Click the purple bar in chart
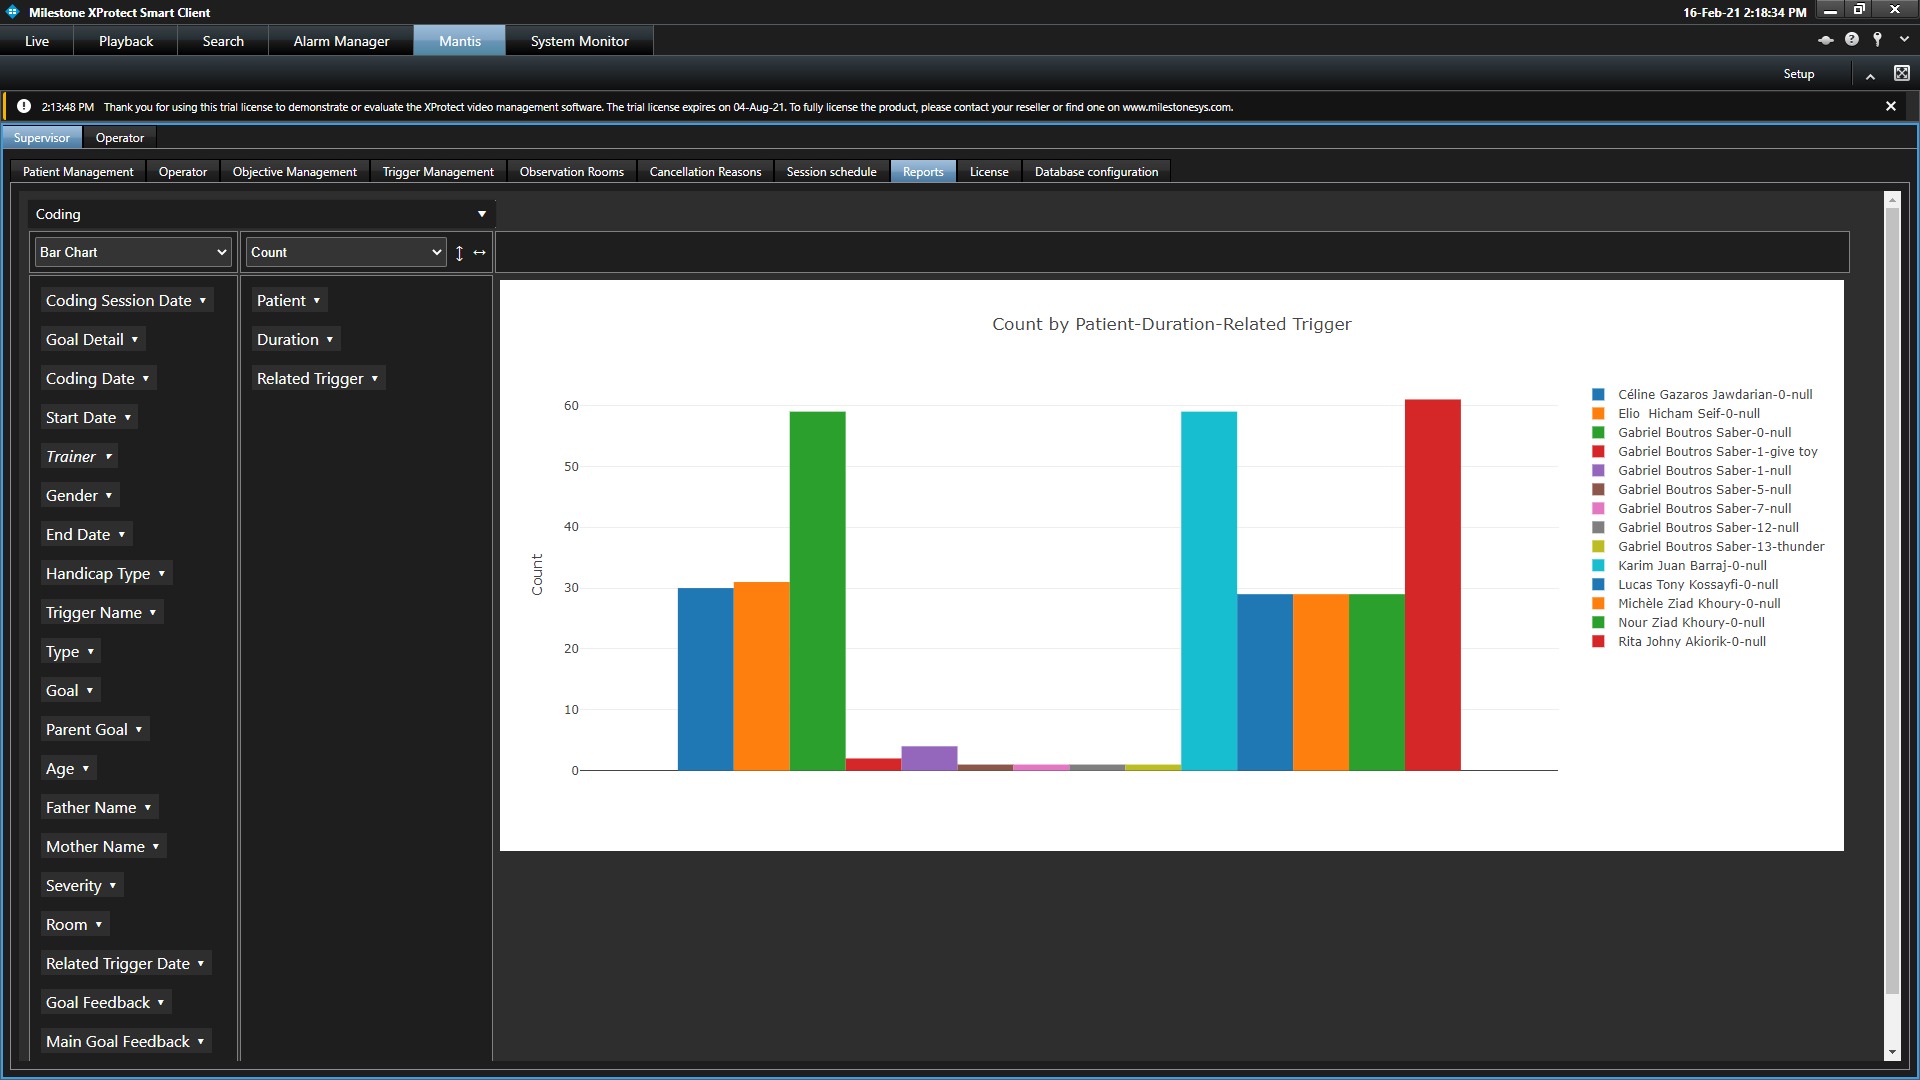Viewport: 1920px width, 1080px height. (x=929, y=758)
